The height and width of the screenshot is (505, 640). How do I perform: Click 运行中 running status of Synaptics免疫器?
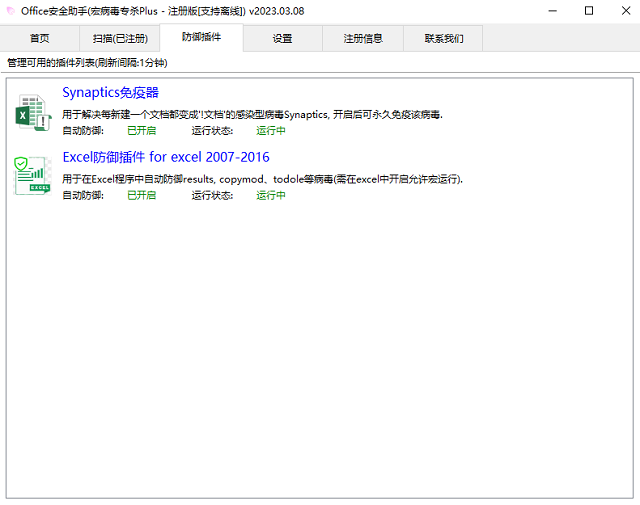pyautogui.click(x=271, y=130)
